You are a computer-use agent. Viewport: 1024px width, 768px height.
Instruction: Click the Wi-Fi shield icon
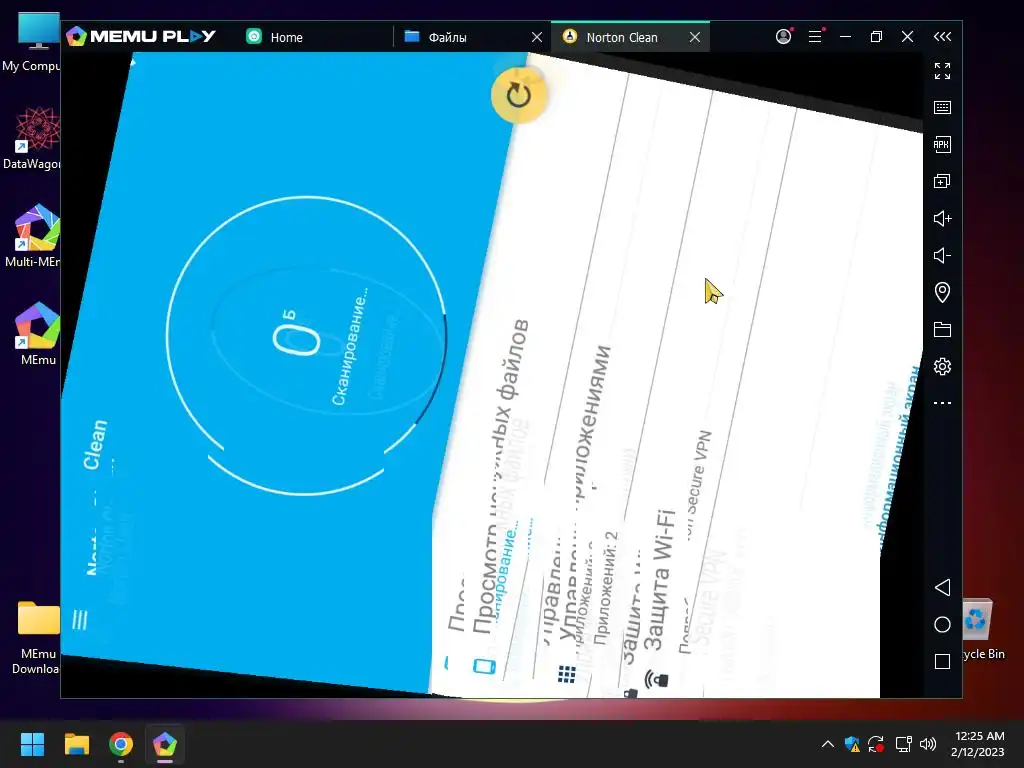[656, 679]
